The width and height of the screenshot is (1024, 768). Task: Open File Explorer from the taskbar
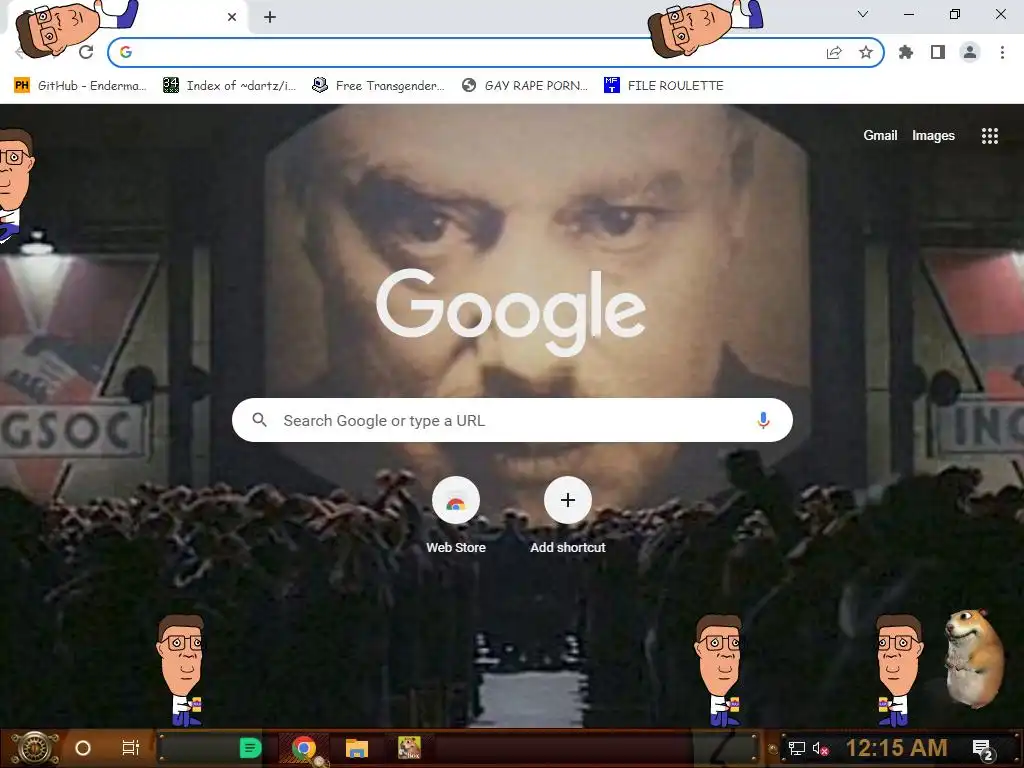[x=357, y=748]
